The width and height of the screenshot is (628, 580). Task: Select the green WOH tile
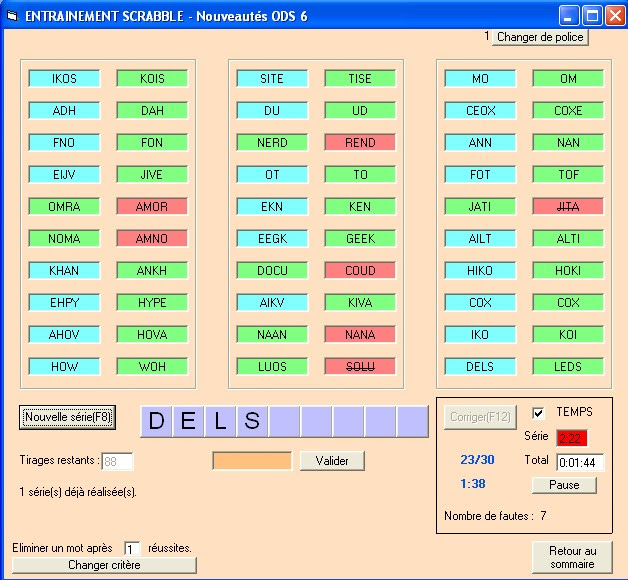click(152, 367)
